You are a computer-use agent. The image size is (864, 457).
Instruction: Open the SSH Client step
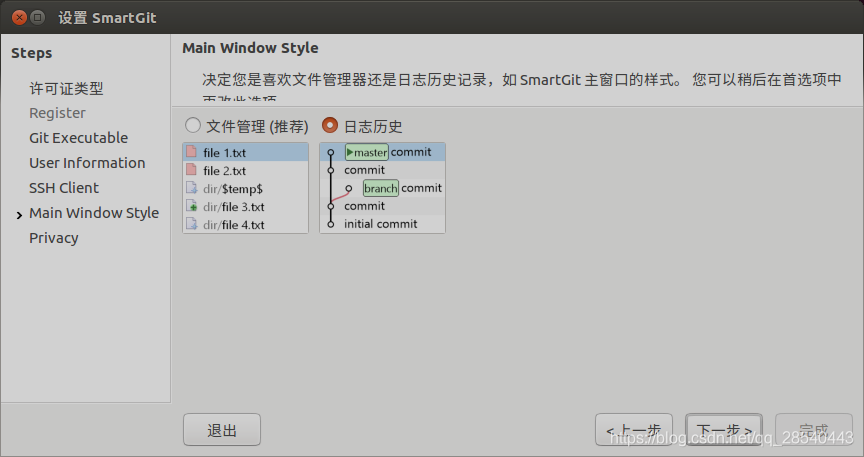[x=64, y=188]
